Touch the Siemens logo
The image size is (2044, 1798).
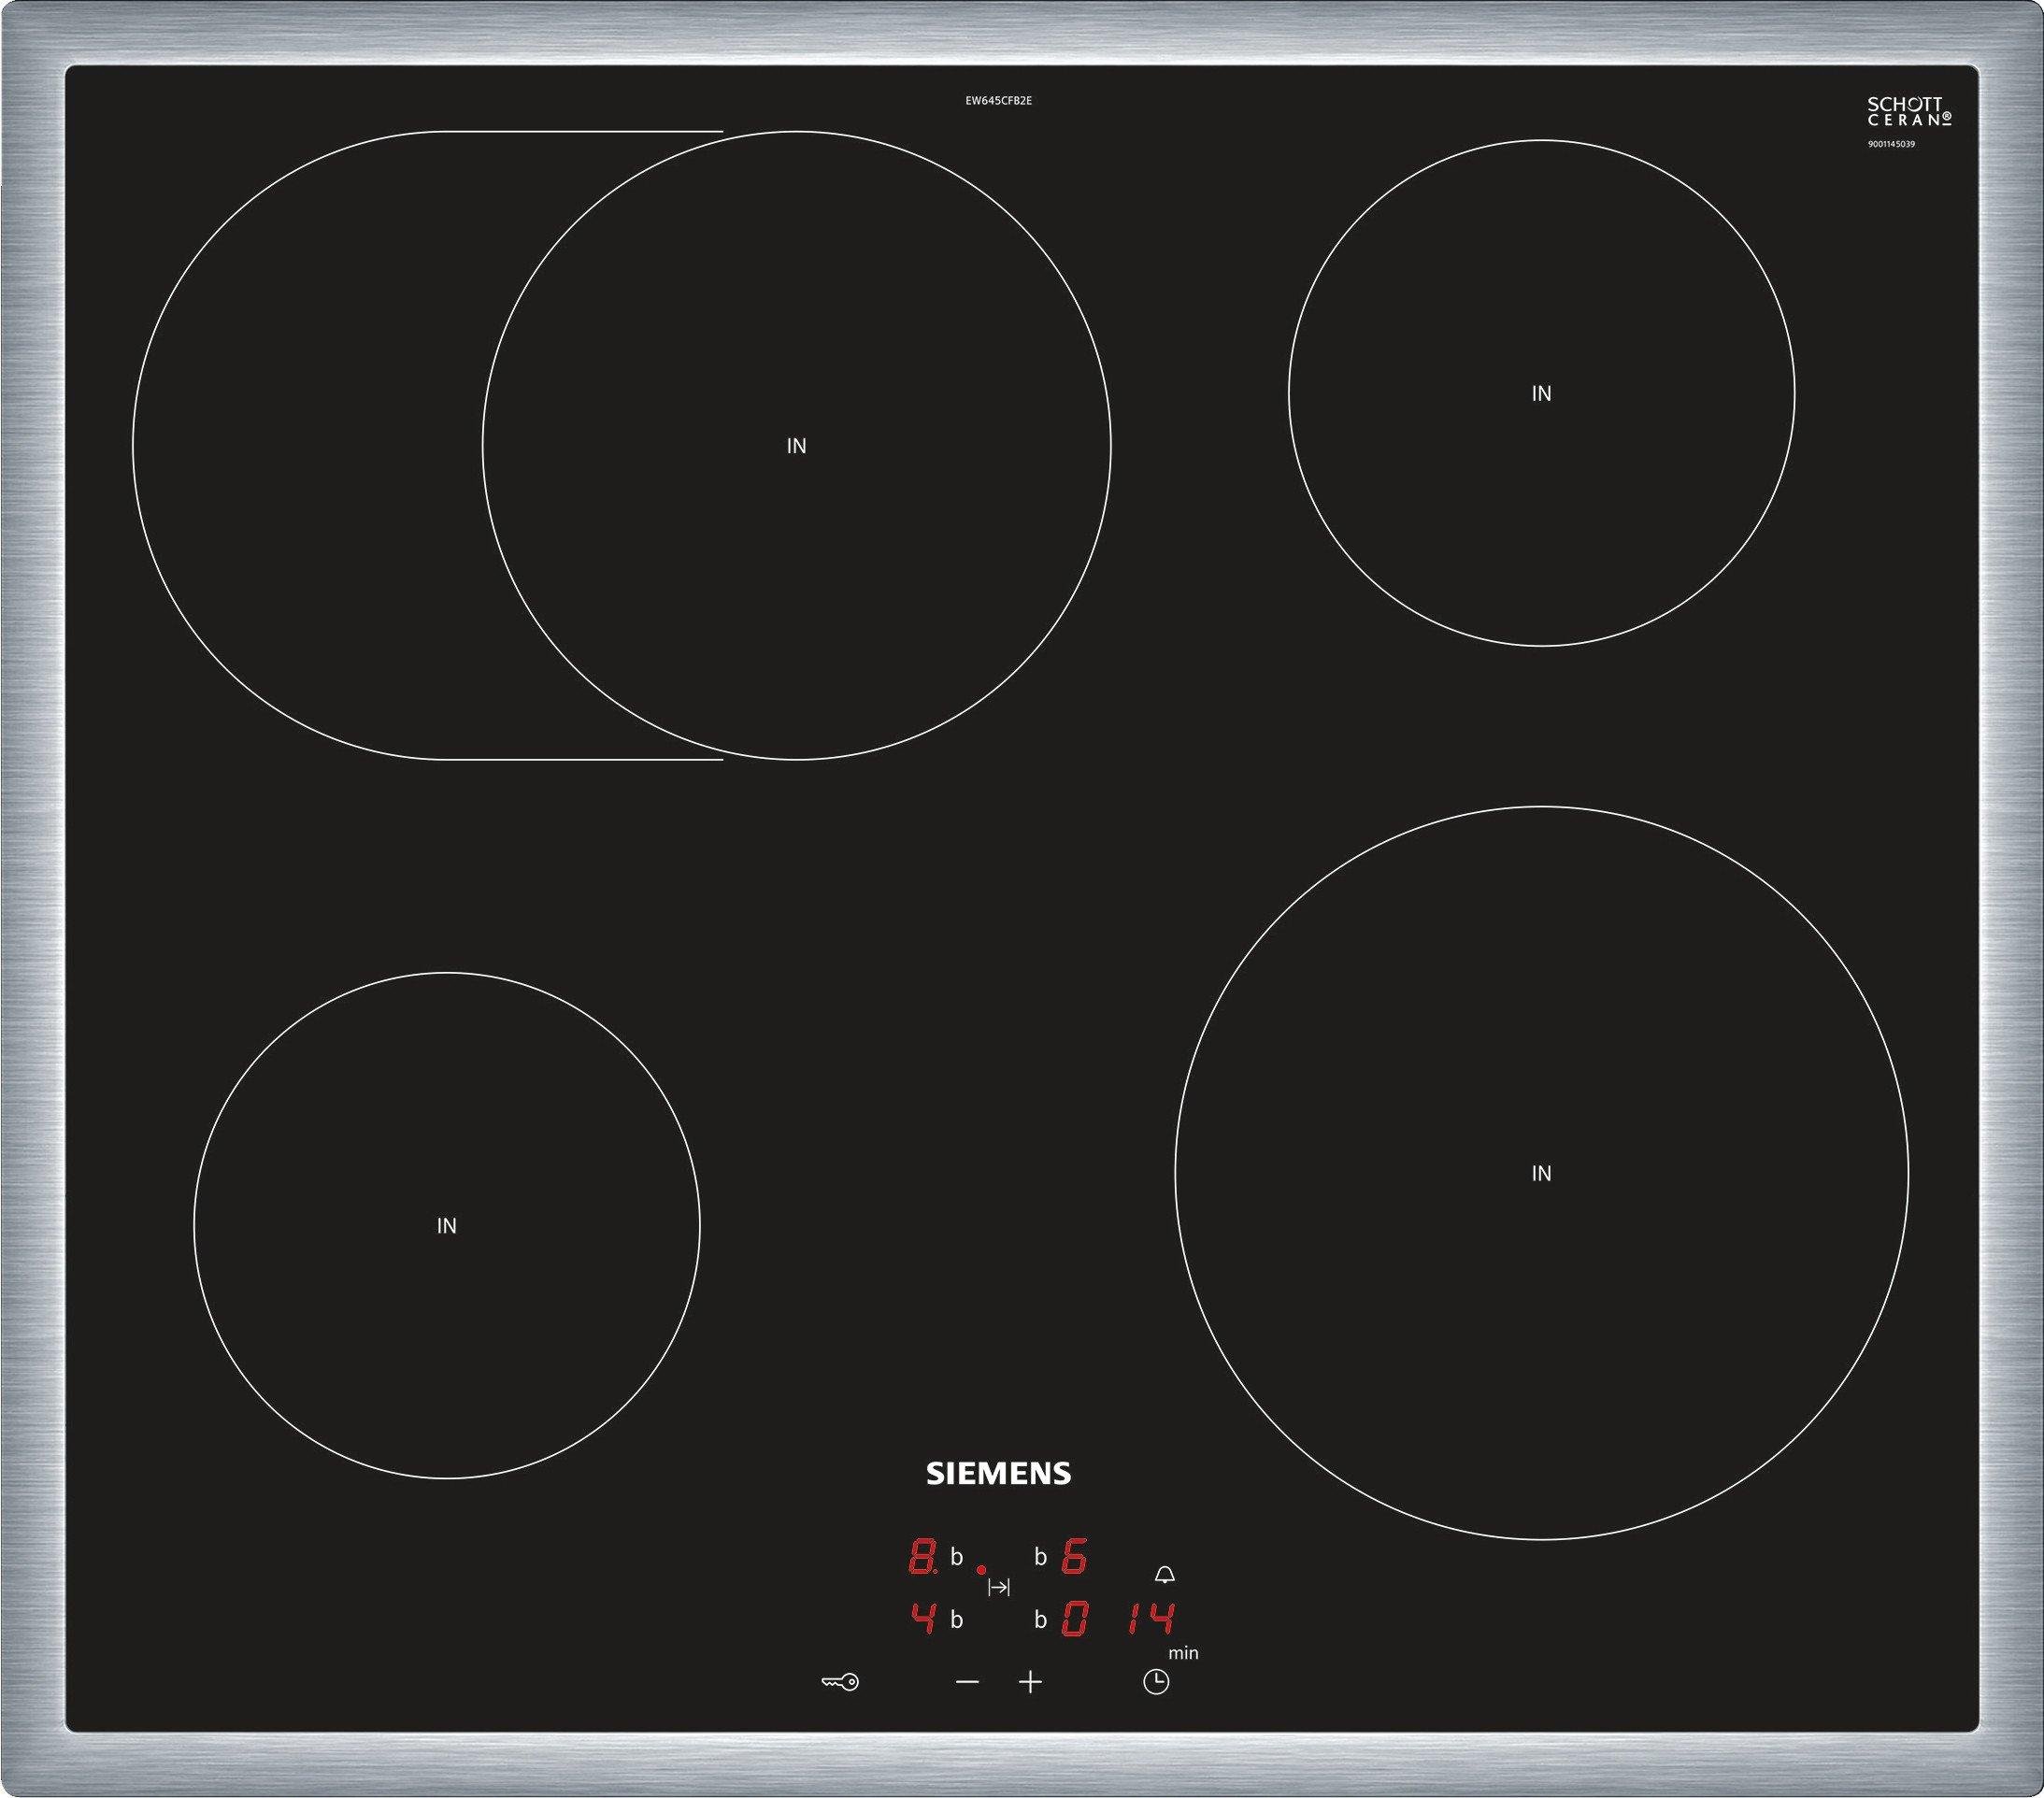[x=998, y=1473]
